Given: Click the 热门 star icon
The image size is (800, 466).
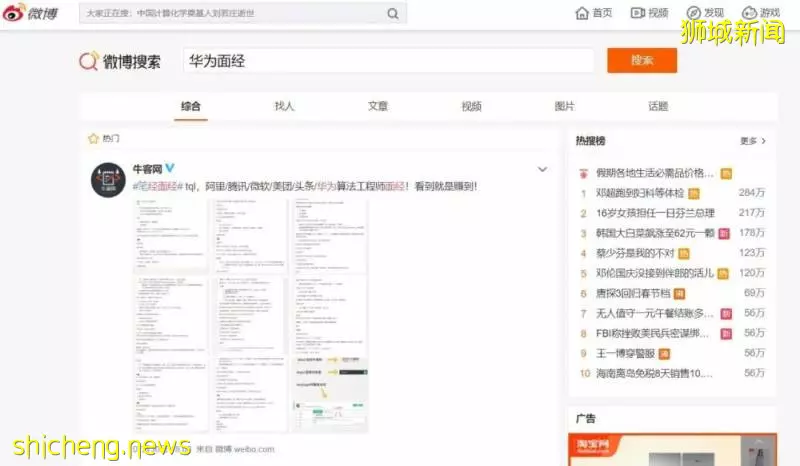Looking at the screenshot, I should (x=93, y=138).
